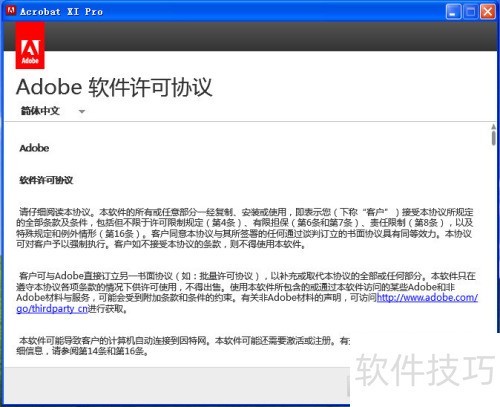Maximize the Acrobat XI Pro window
The width and height of the screenshot is (500, 407).
pyautogui.click(x=470, y=12)
